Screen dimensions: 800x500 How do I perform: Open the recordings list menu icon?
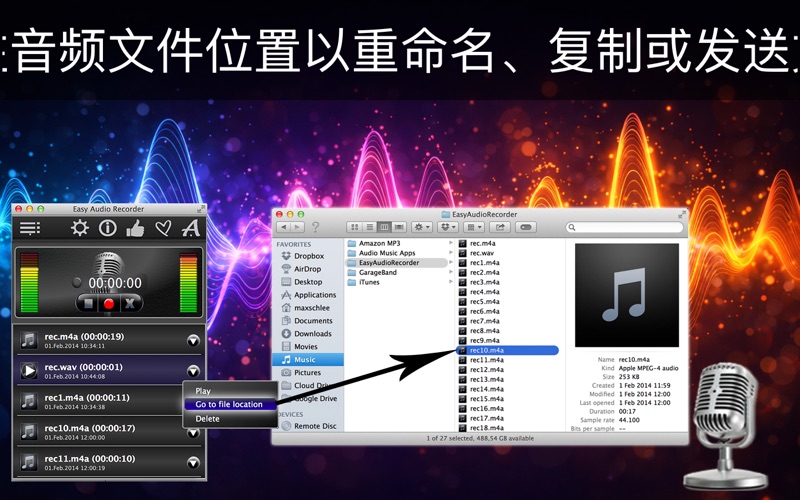[x=30, y=228]
